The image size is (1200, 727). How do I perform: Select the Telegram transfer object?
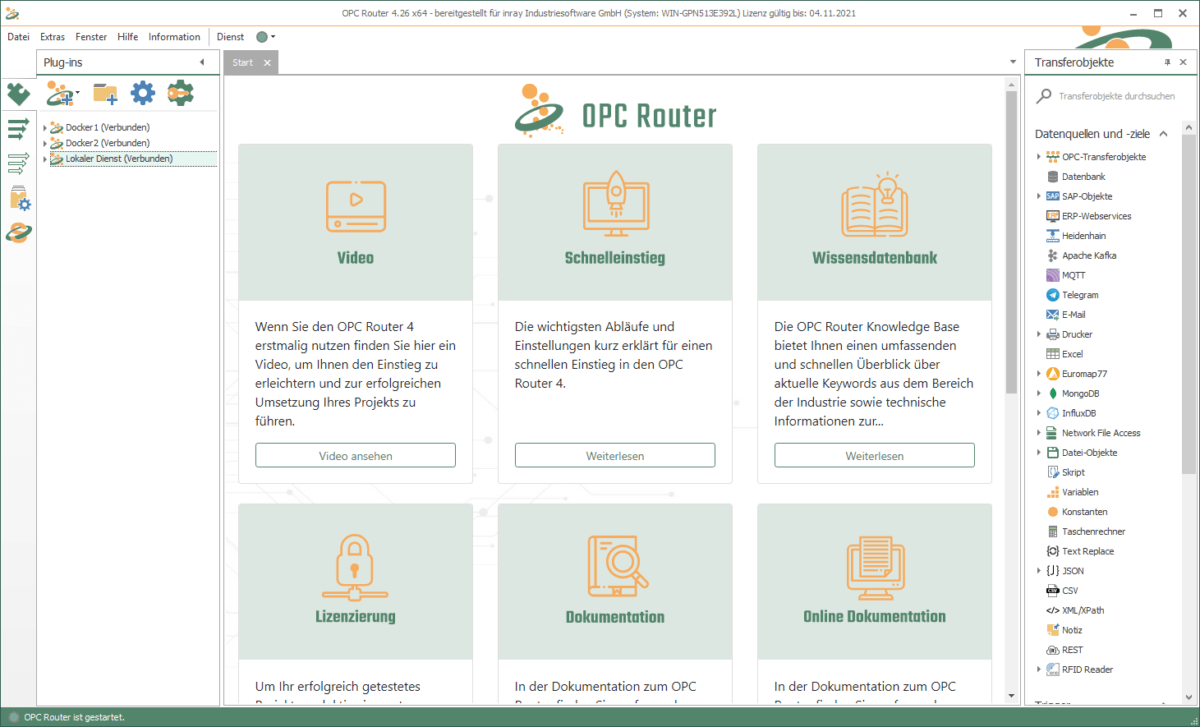[x=1079, y=294]
